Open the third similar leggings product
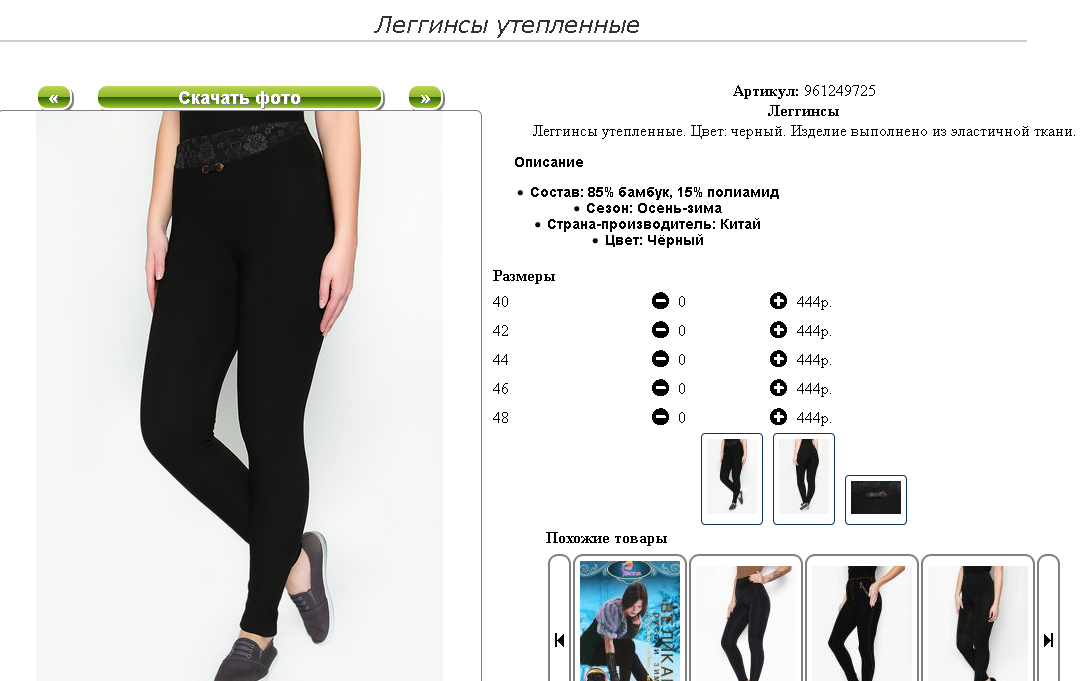This screenshot has width=1092, height=681. point(861,620)
